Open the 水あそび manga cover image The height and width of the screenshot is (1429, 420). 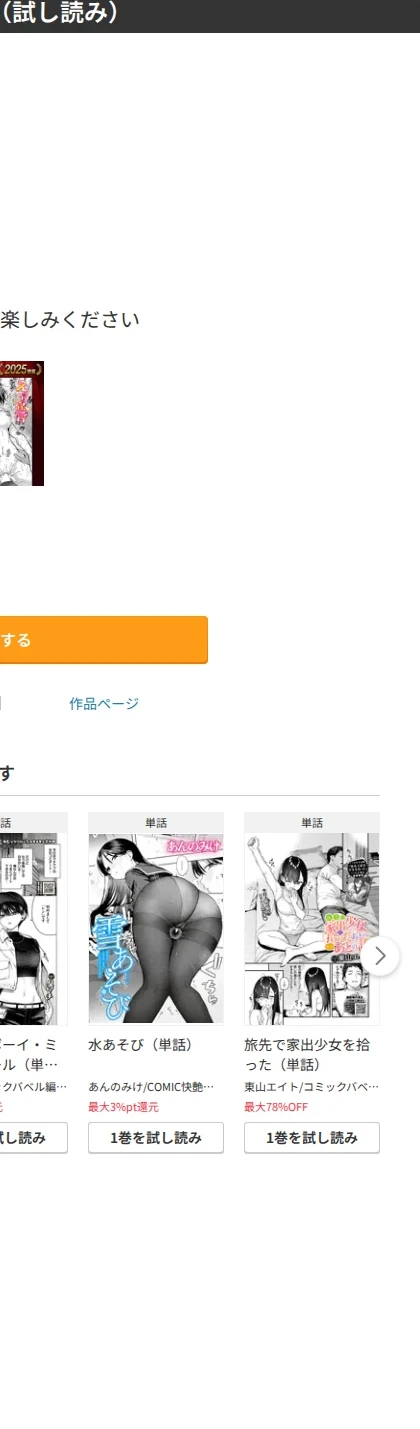tap(156, 930)
